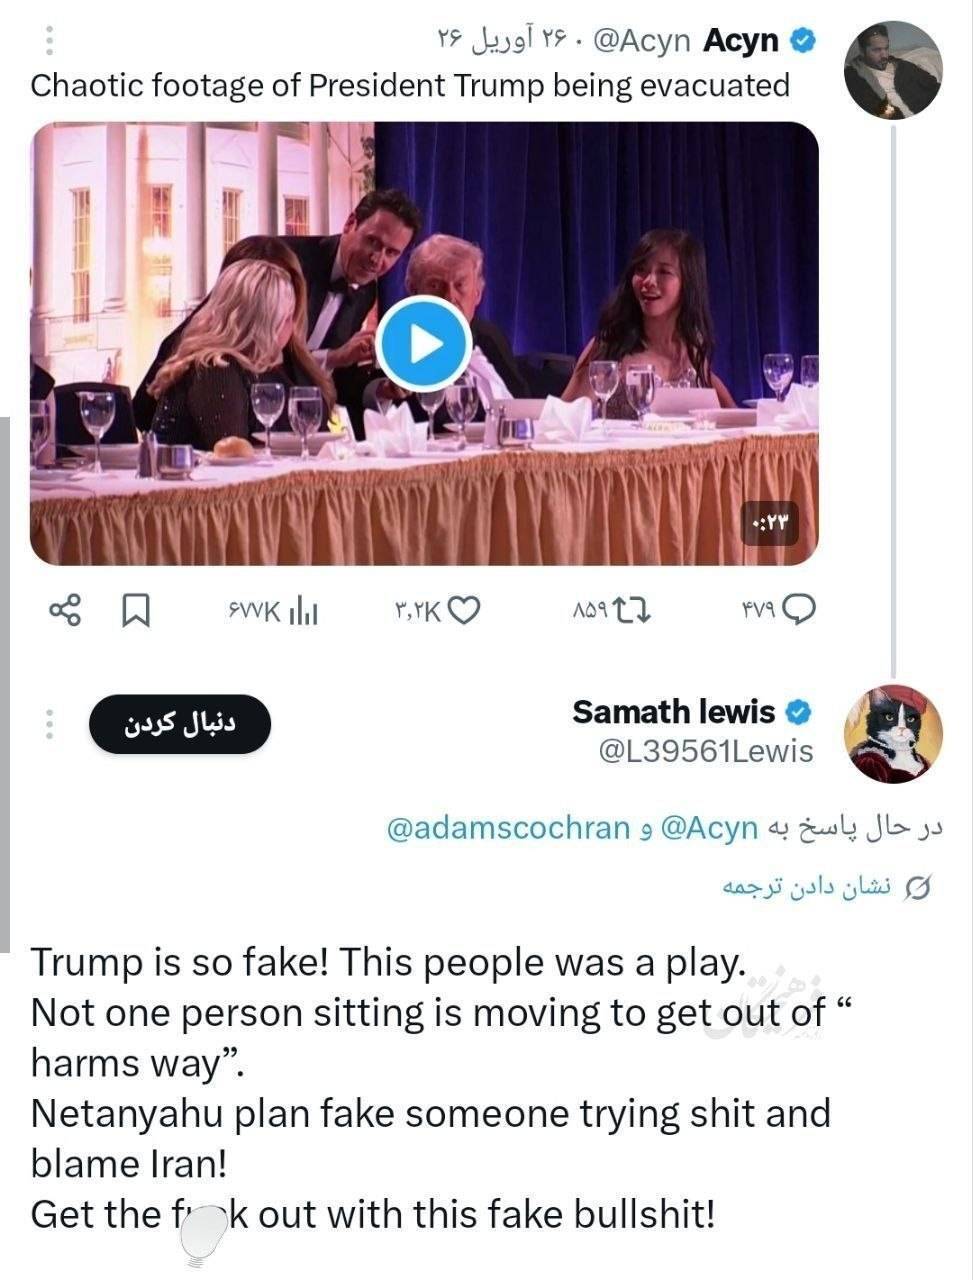The width and height of the screenshot is (973, 1280).
Task: Play the video in Acyn's post
Action: pos(425,345)
